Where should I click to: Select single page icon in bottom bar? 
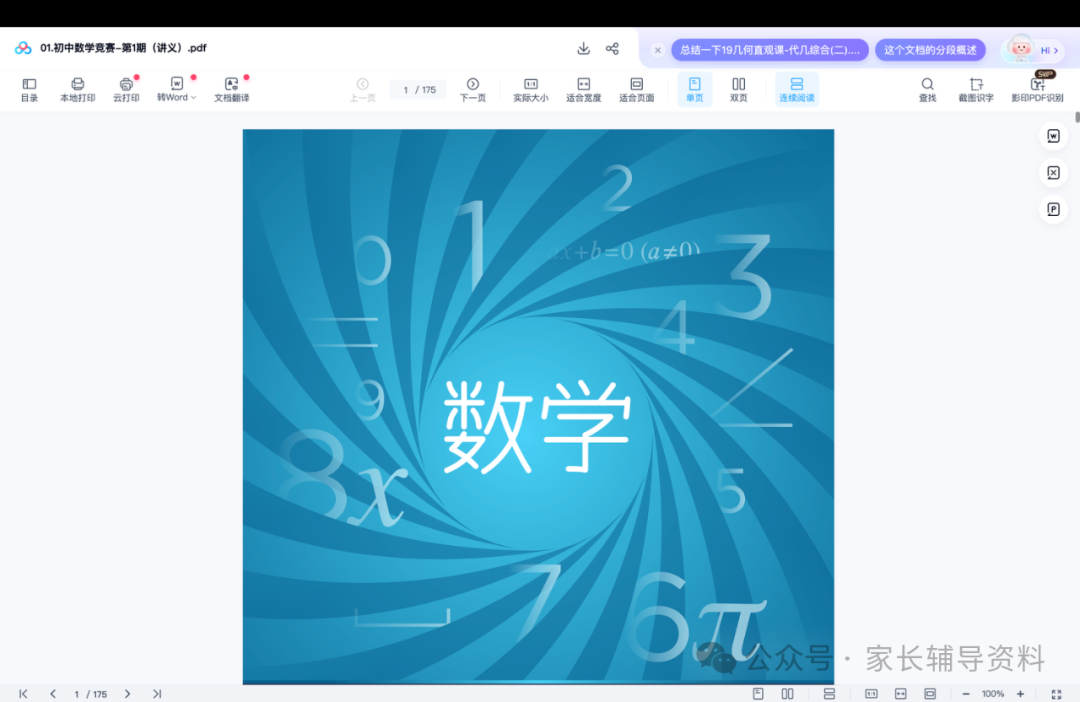(758, 694)
